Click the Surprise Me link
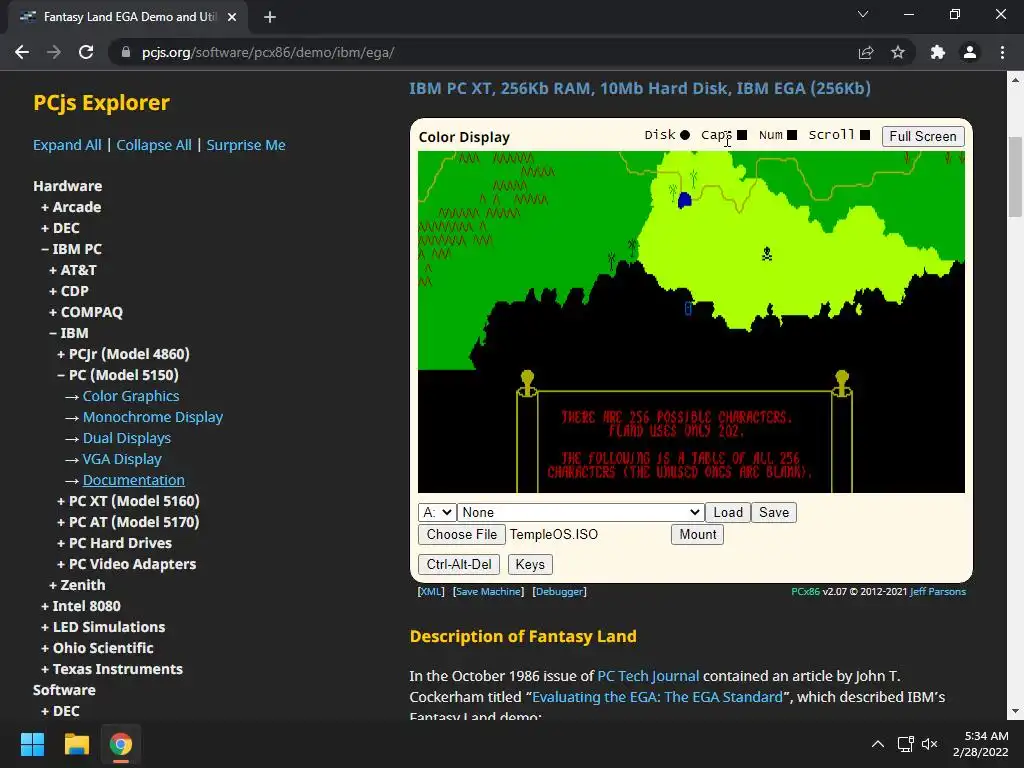This screenshot has height=768, width=1024. 246,145
